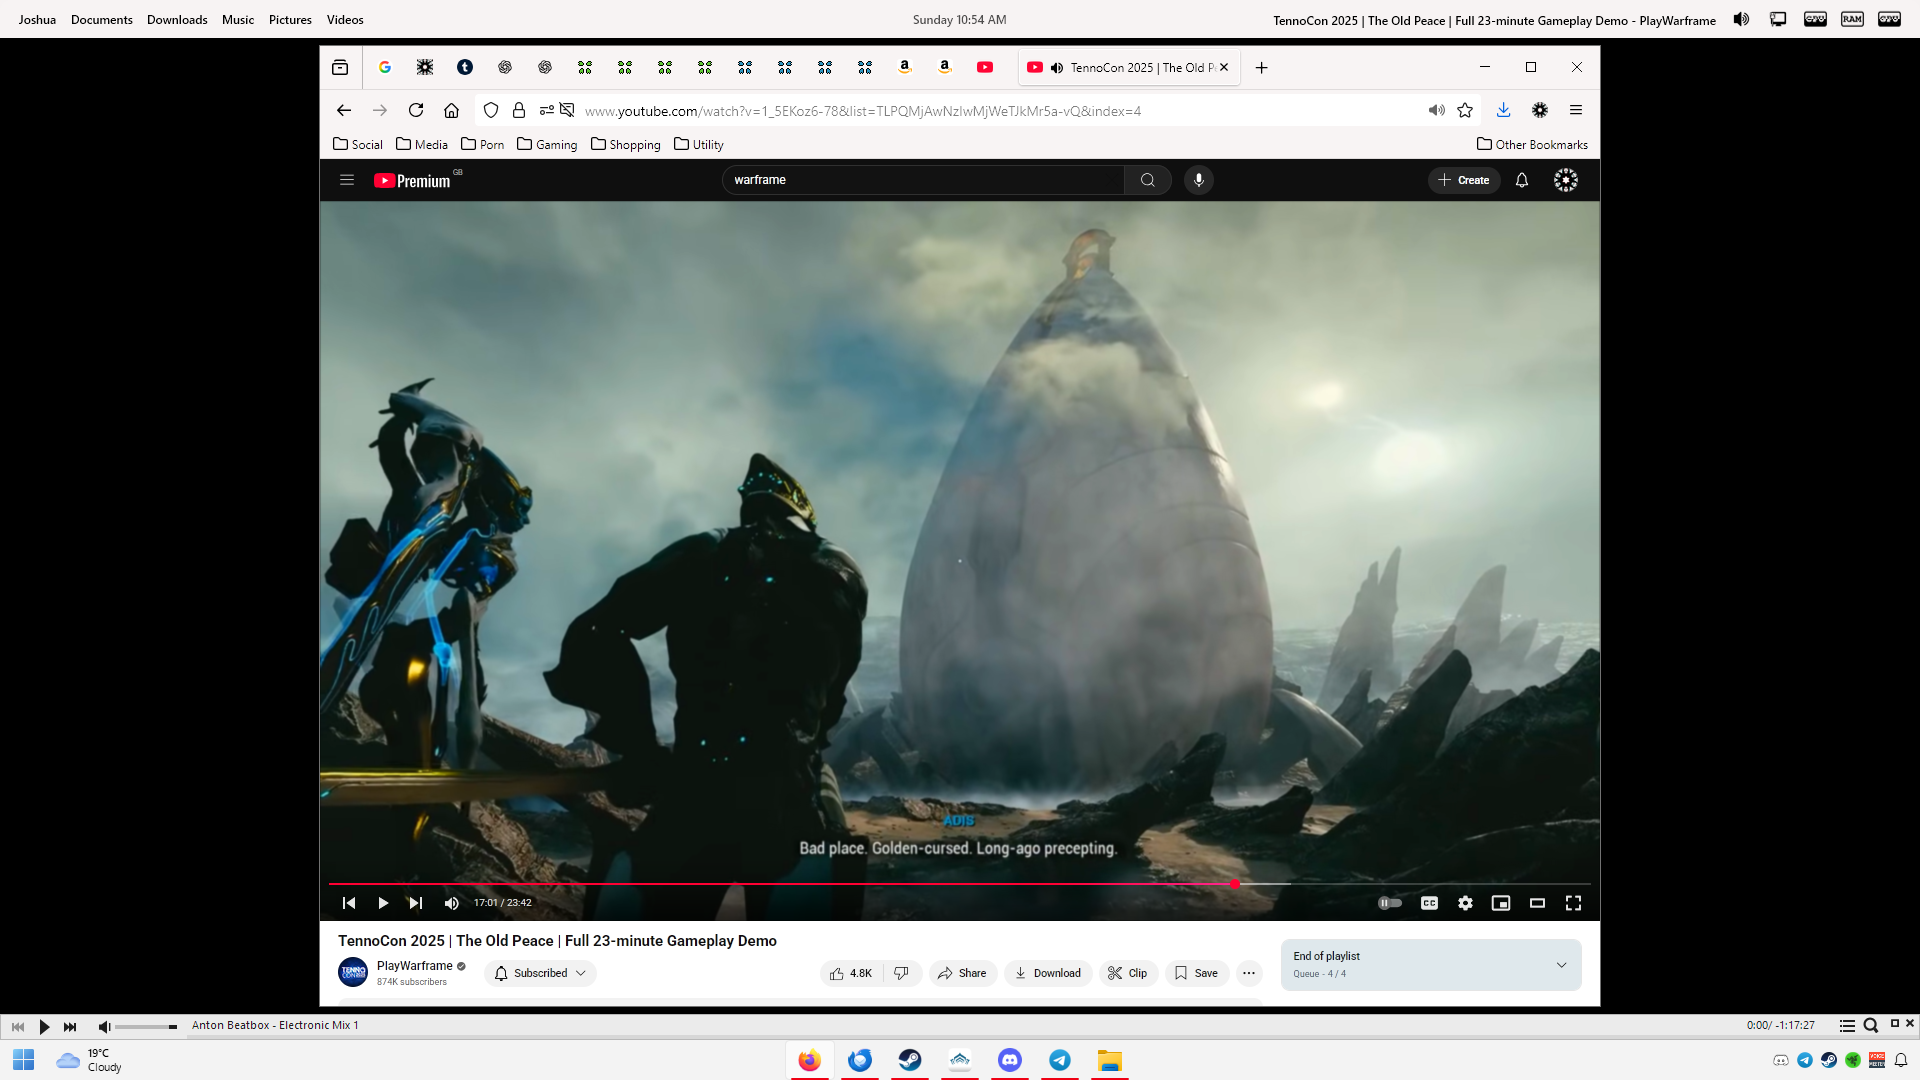This screenshot has width=1920, height=1080.
Task: Open the browser application hamburger menu
Action: click(x=1576, y=111)
